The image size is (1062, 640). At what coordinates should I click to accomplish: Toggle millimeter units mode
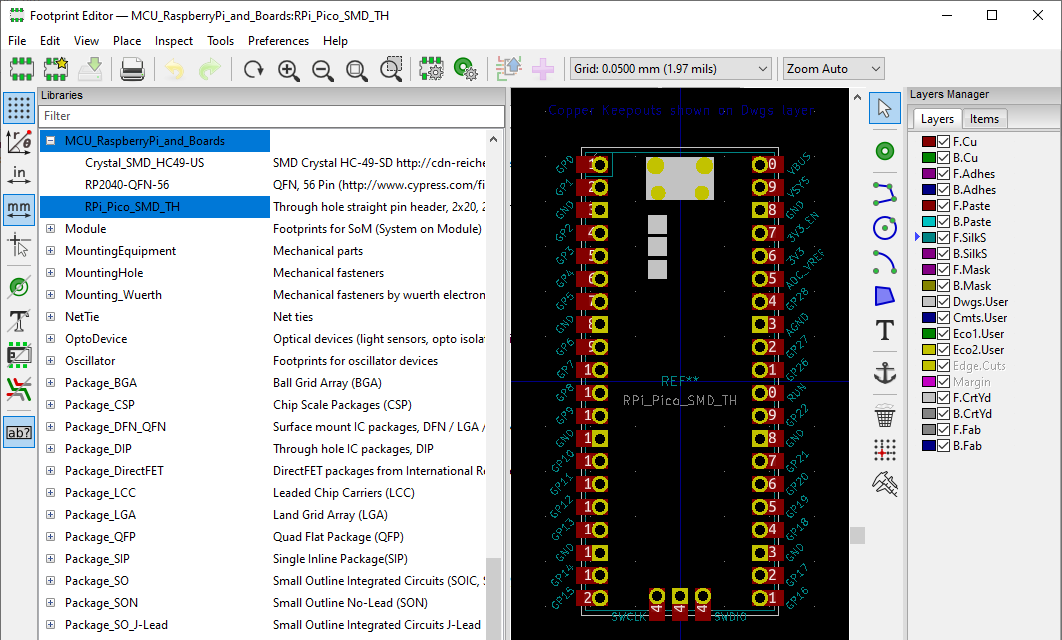click(x=18, y=210)
